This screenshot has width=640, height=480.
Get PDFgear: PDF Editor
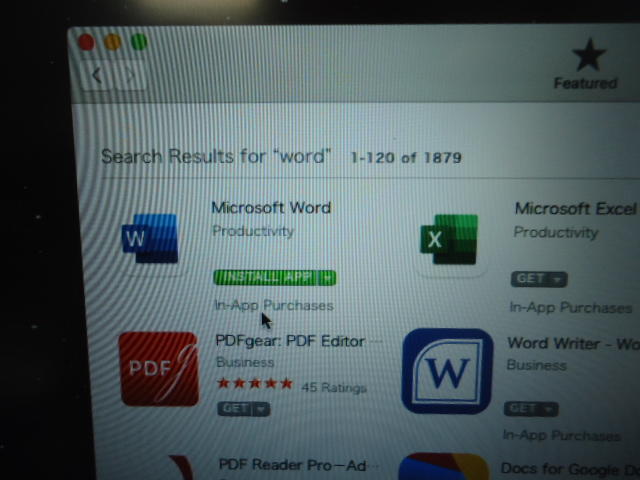click(236, 409)
